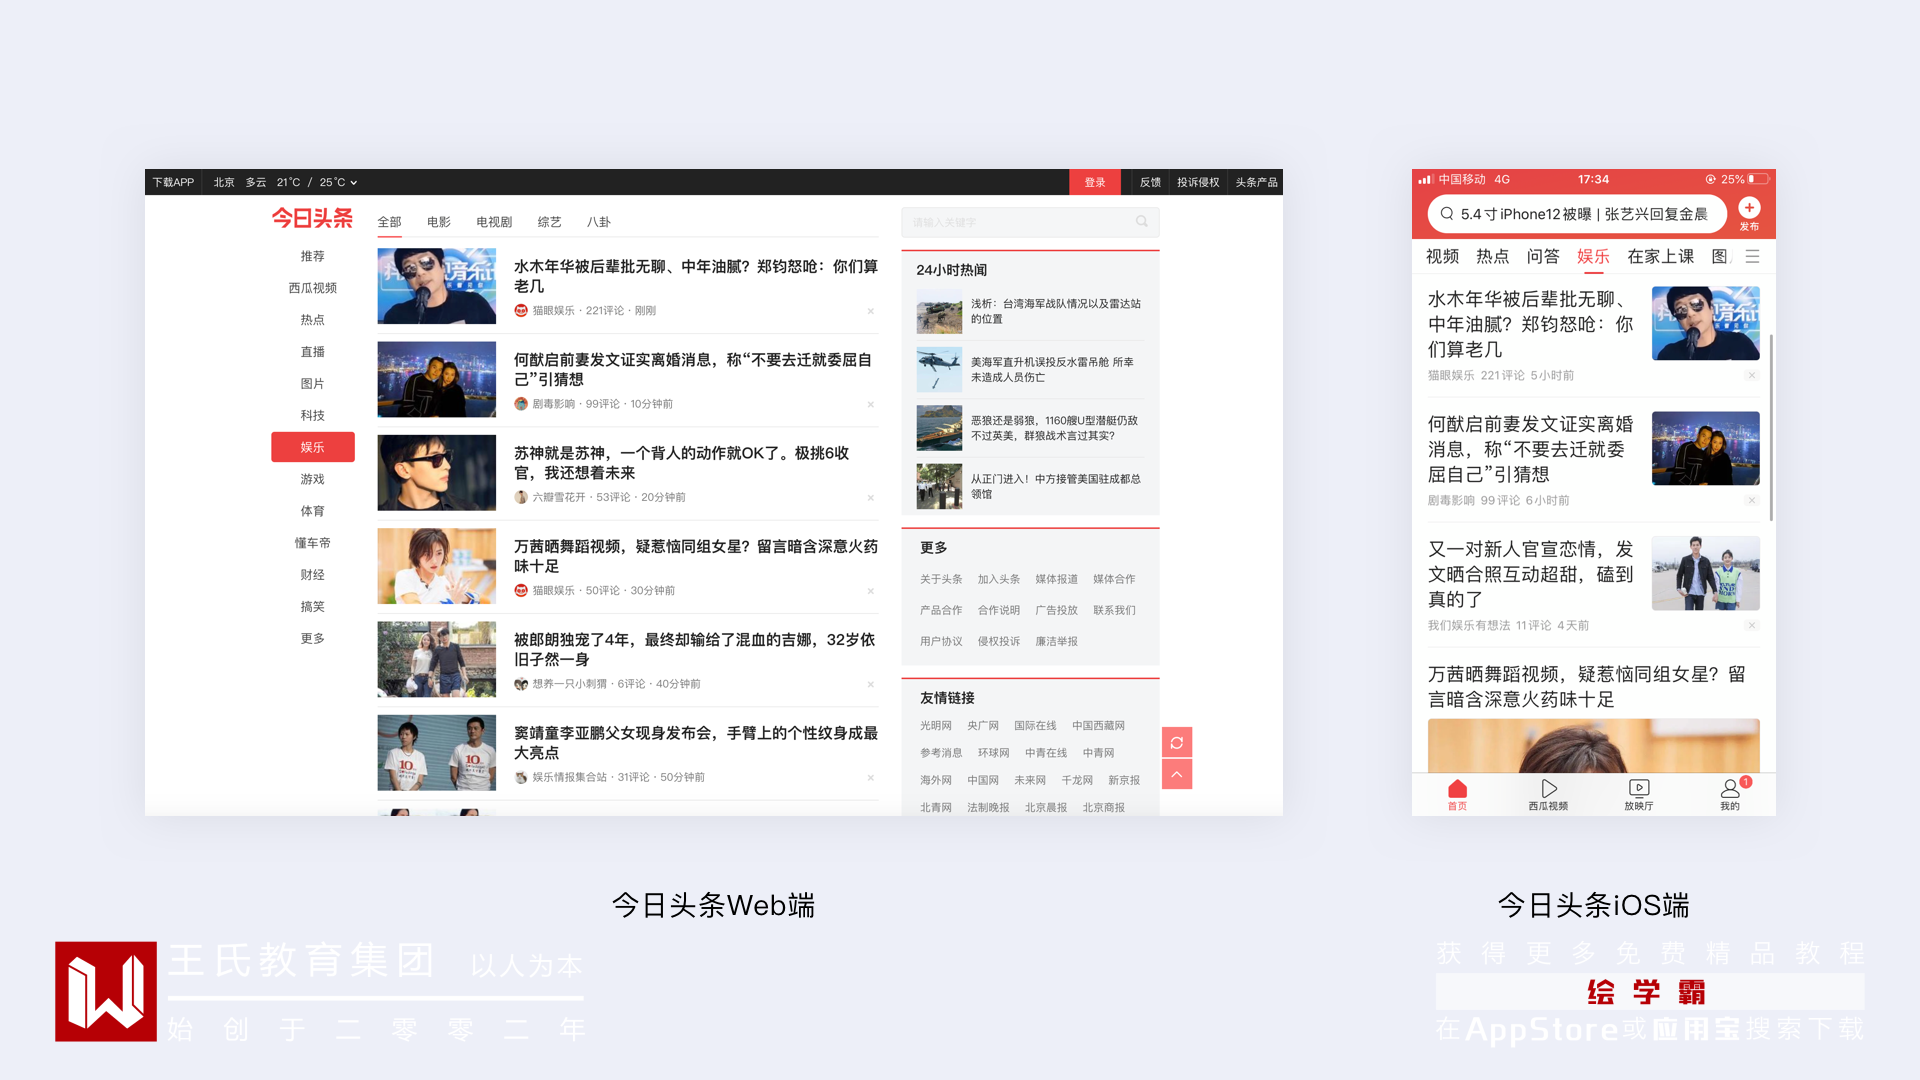Click the mobile feed vertical scrollbar
Screen dimensions: 1920x1080
pyautogui.click(x=1771, y=427)
